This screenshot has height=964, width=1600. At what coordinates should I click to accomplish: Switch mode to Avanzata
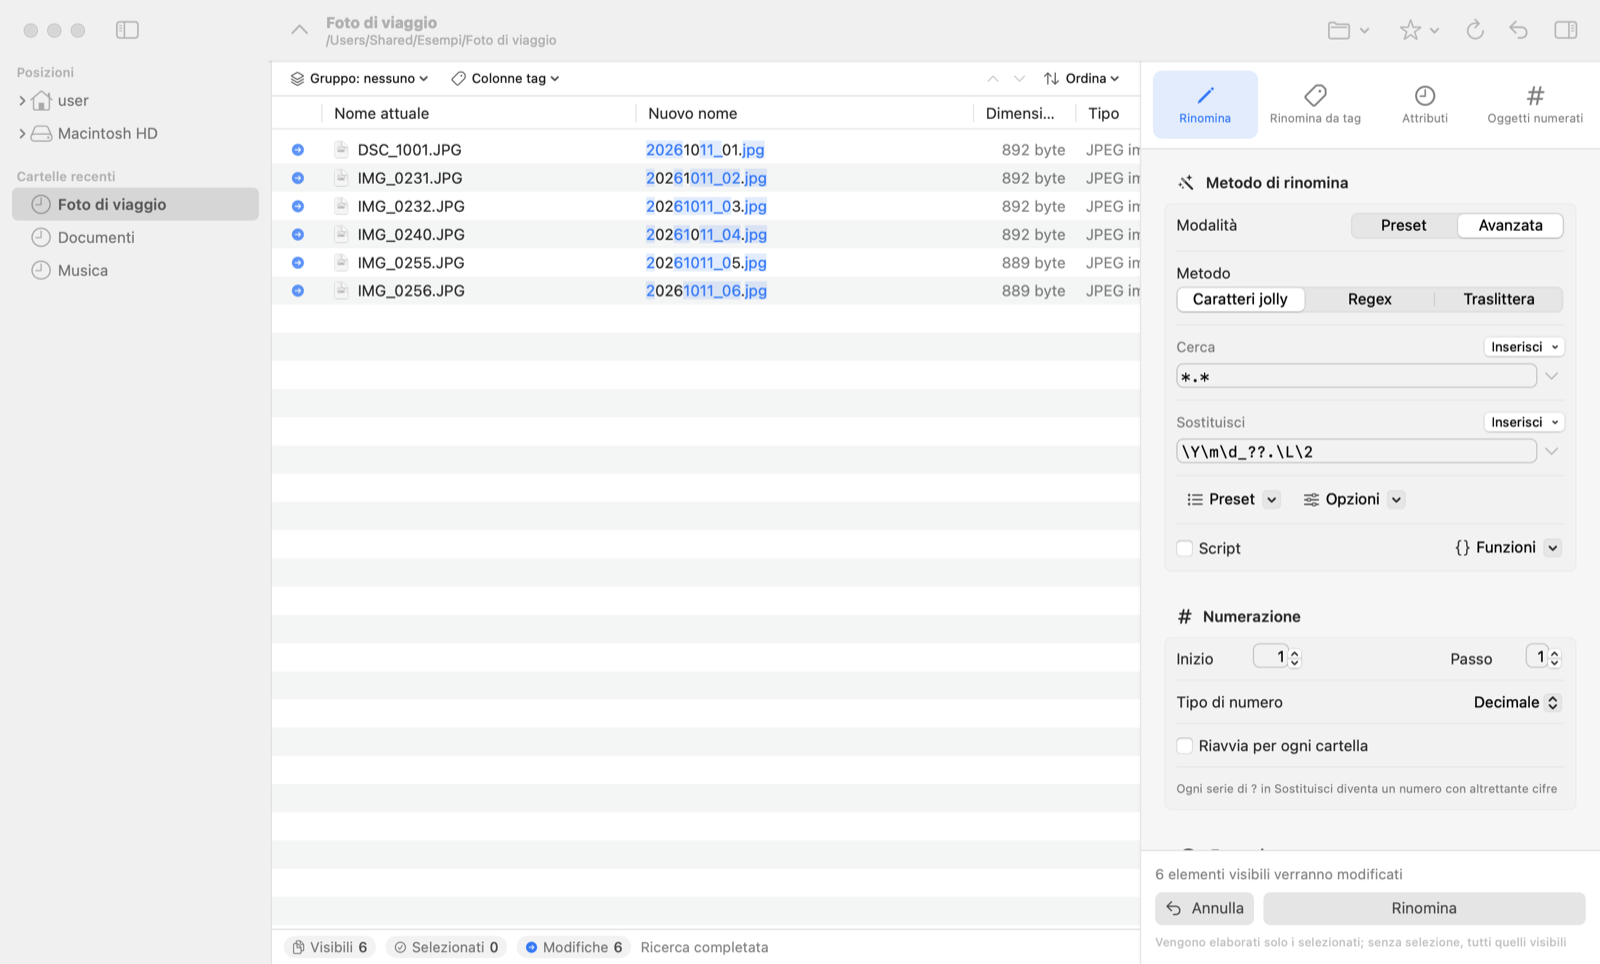[x=1510, y=225]
